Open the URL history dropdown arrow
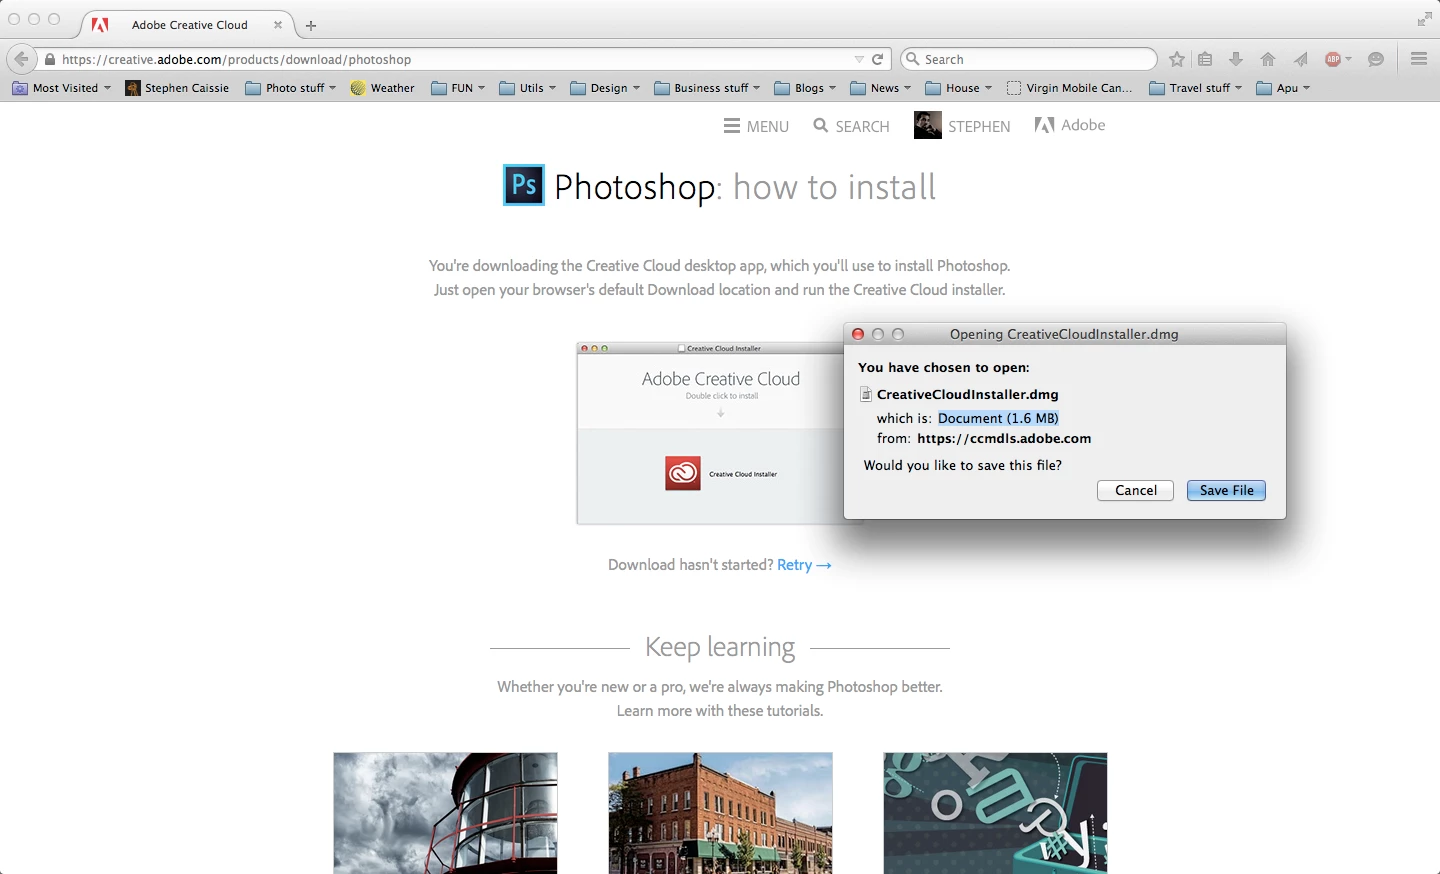Image resolution: width=1440 pixels, height=874 pixels. pyautogui.click(x=858, y=59)
